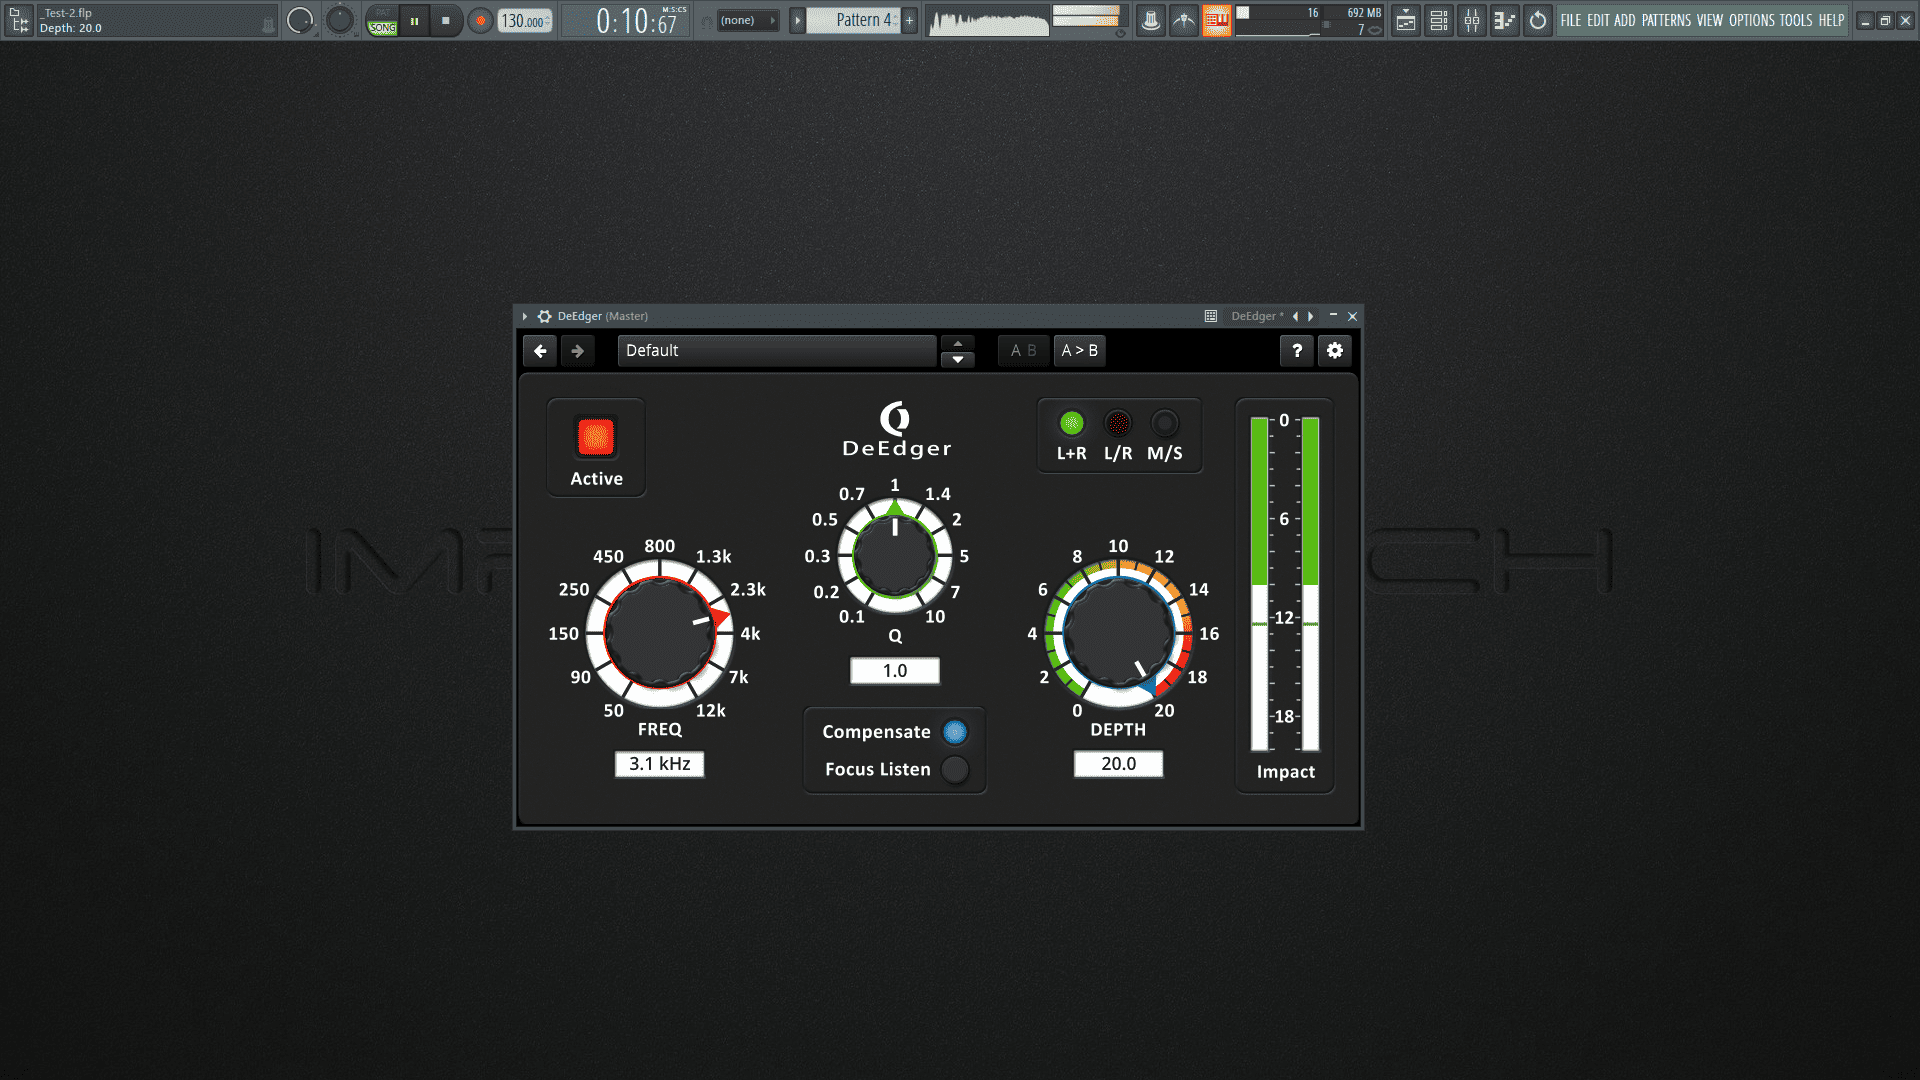
Task: Toggle the Compensate switch
Action: tap(955, 732)
